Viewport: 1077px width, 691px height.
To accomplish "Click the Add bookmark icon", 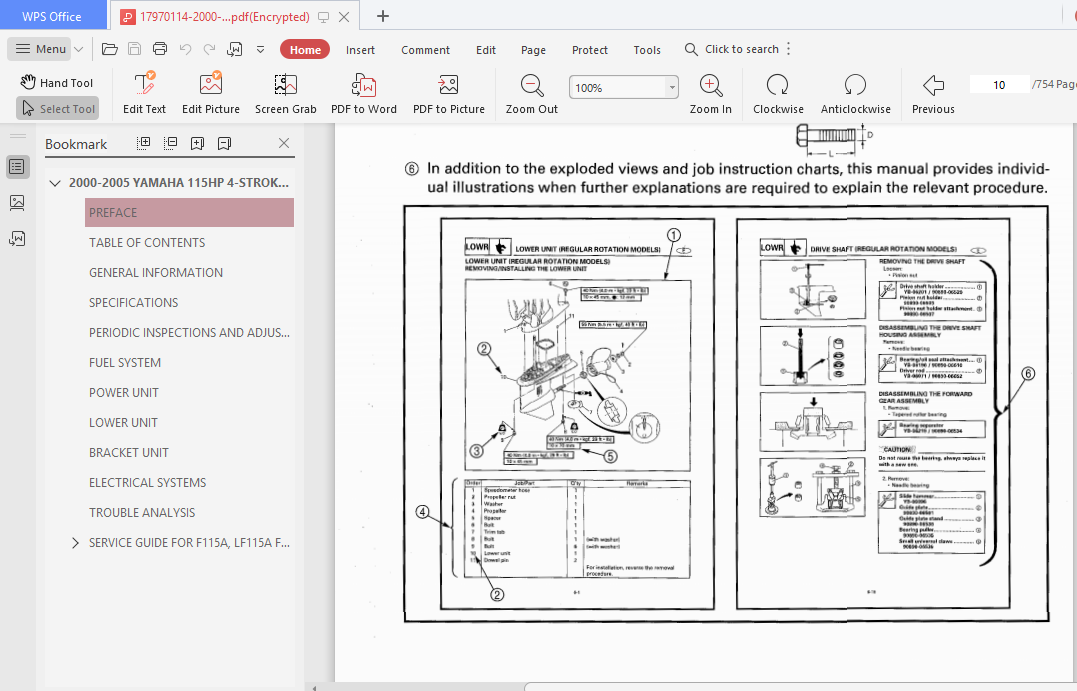I will point(198,143).
